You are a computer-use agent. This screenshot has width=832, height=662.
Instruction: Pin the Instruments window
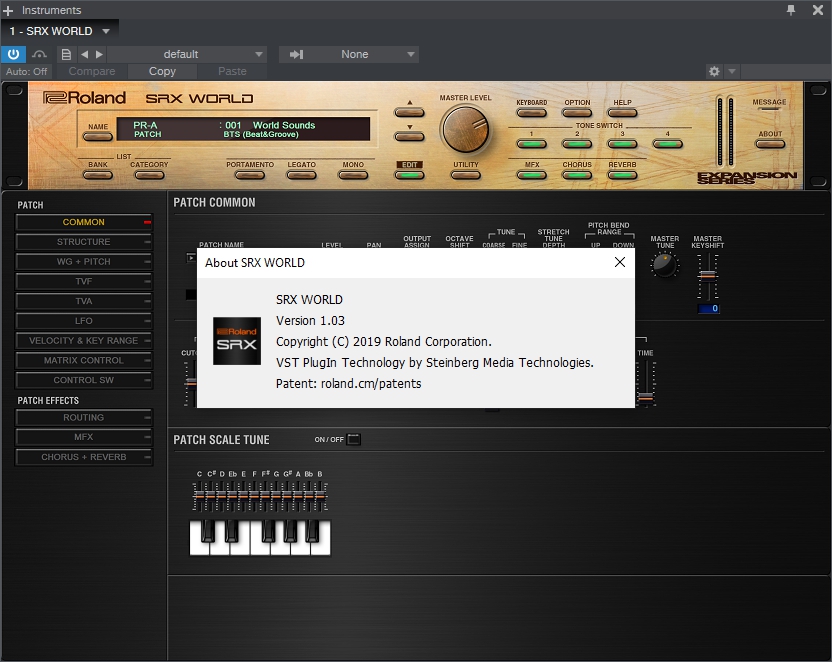tap(791, 10)
